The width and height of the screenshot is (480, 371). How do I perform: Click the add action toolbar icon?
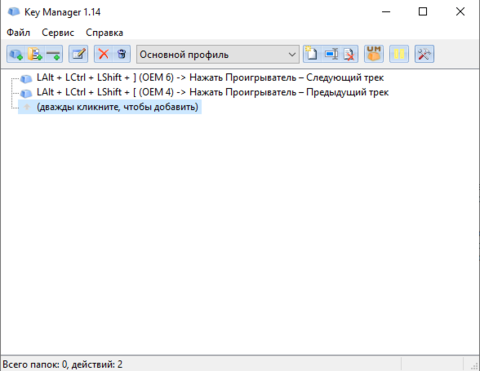coord(16,54)
